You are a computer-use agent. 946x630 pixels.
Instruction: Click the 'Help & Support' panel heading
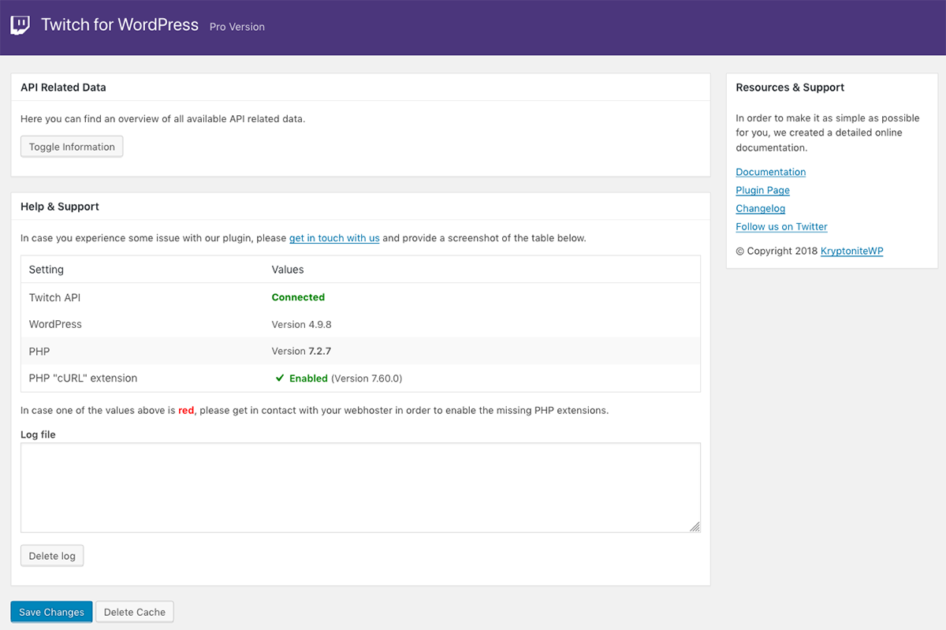pyautogui.click(x=60, y=206)
